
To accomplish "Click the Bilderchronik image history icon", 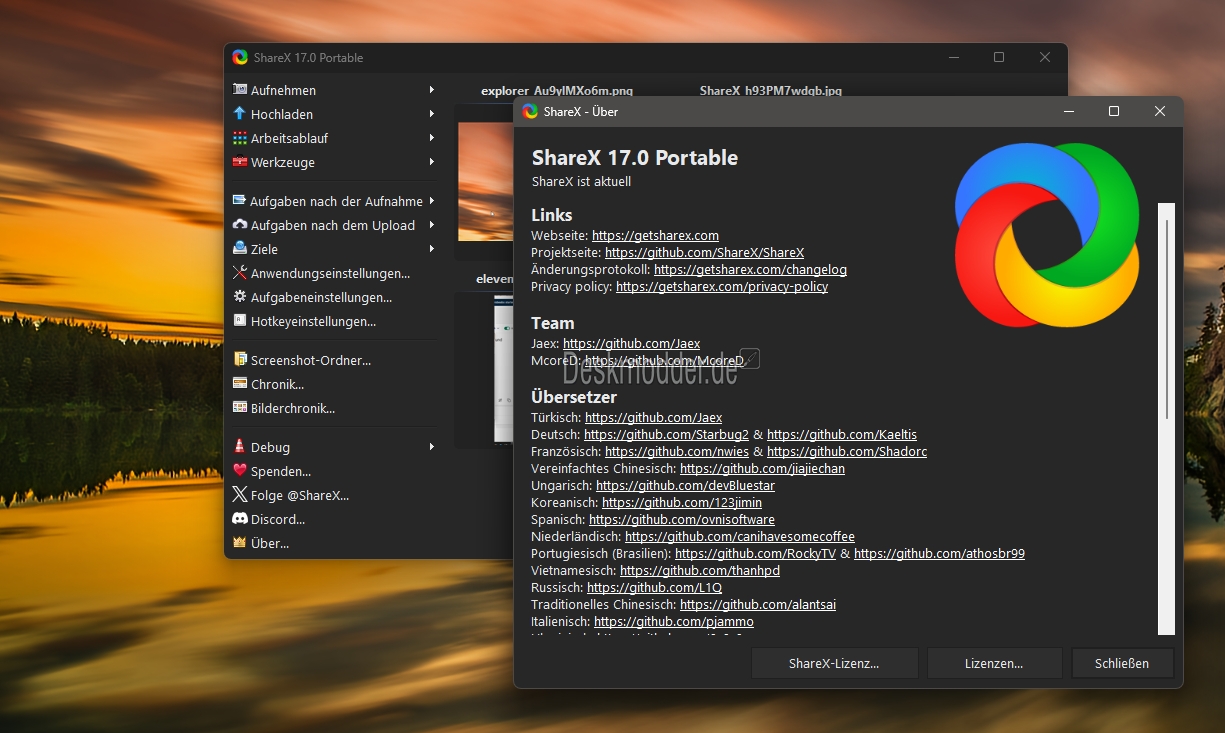I will coord(240,408).
